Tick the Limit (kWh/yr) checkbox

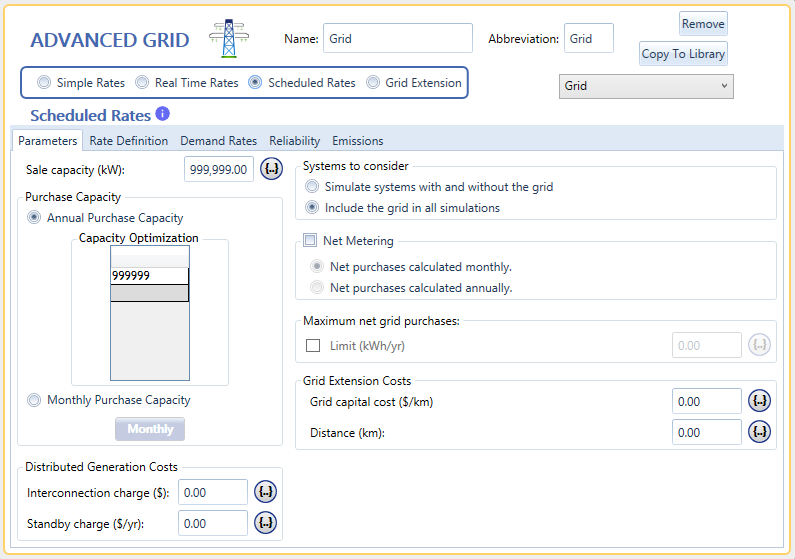pos(313,346)
